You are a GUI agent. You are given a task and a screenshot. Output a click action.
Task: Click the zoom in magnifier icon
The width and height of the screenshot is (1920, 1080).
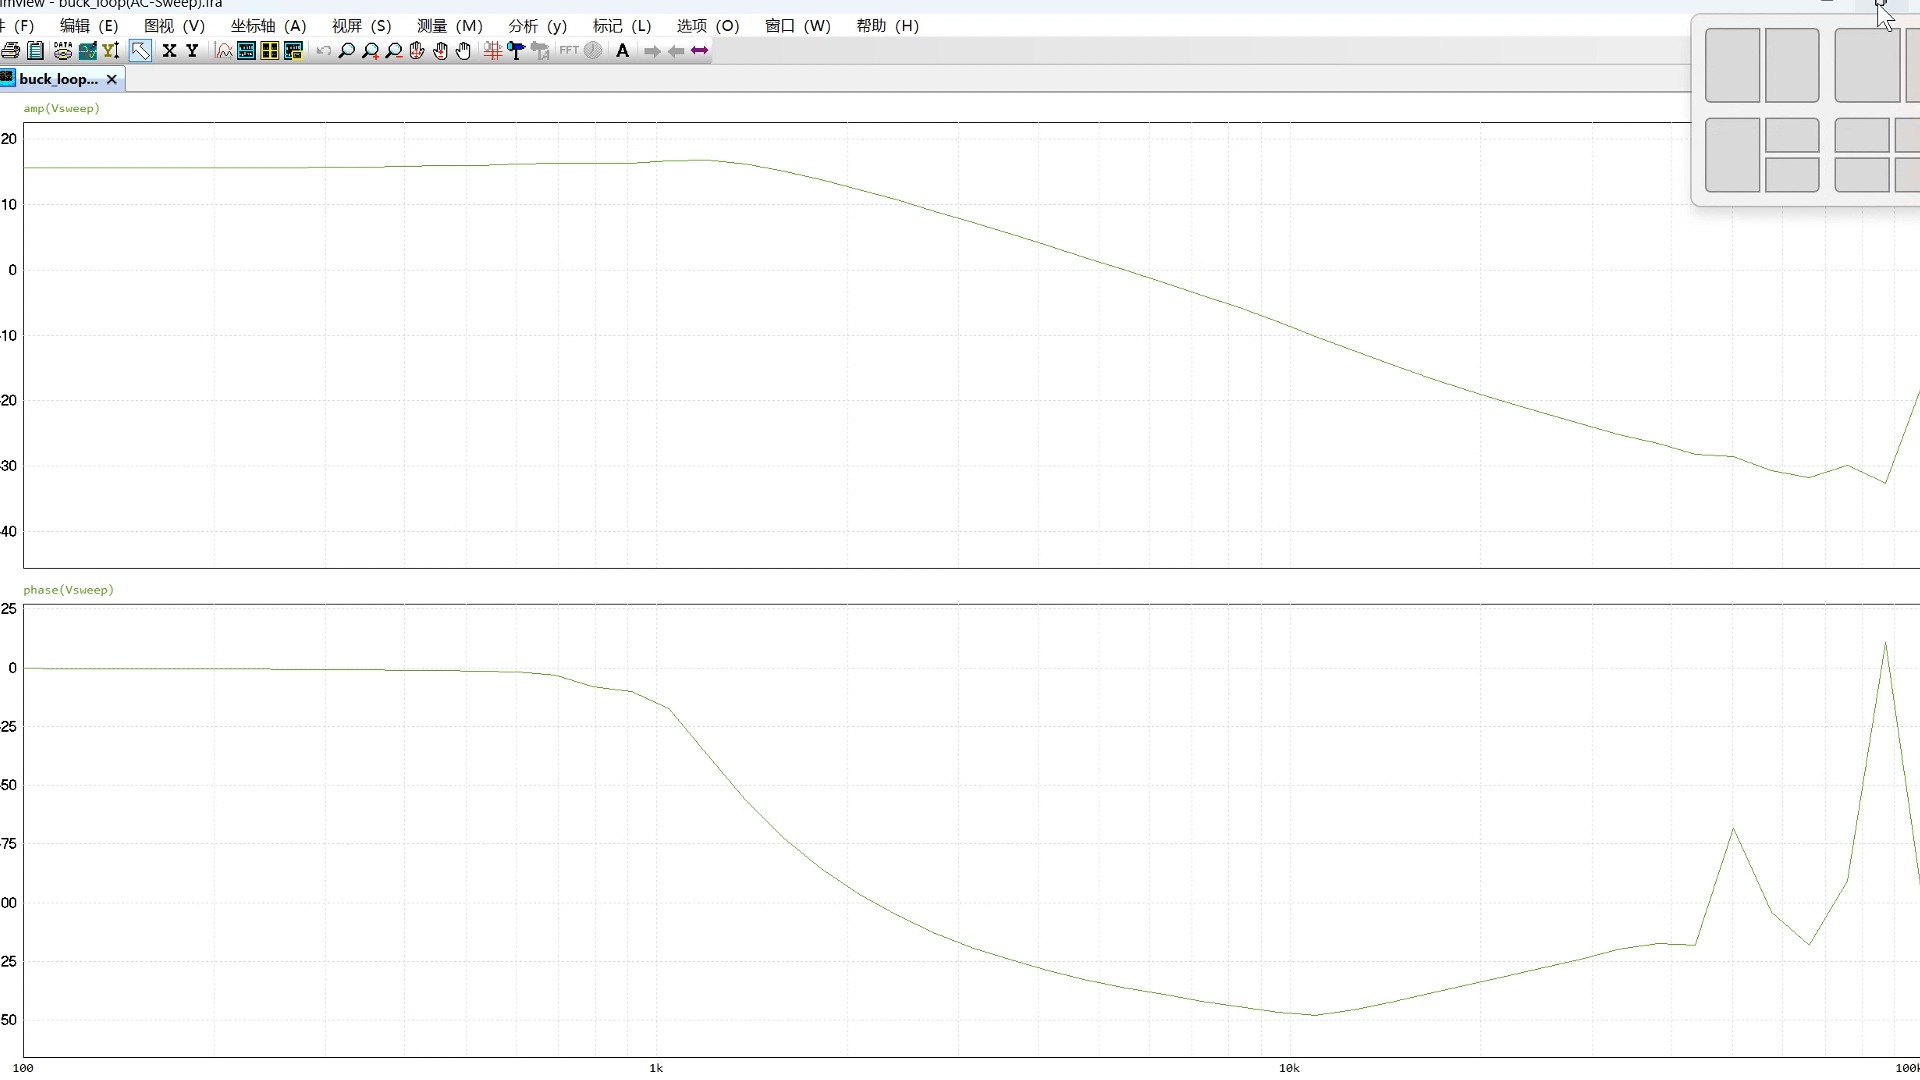pyautogui.click(x=370, y=51)
